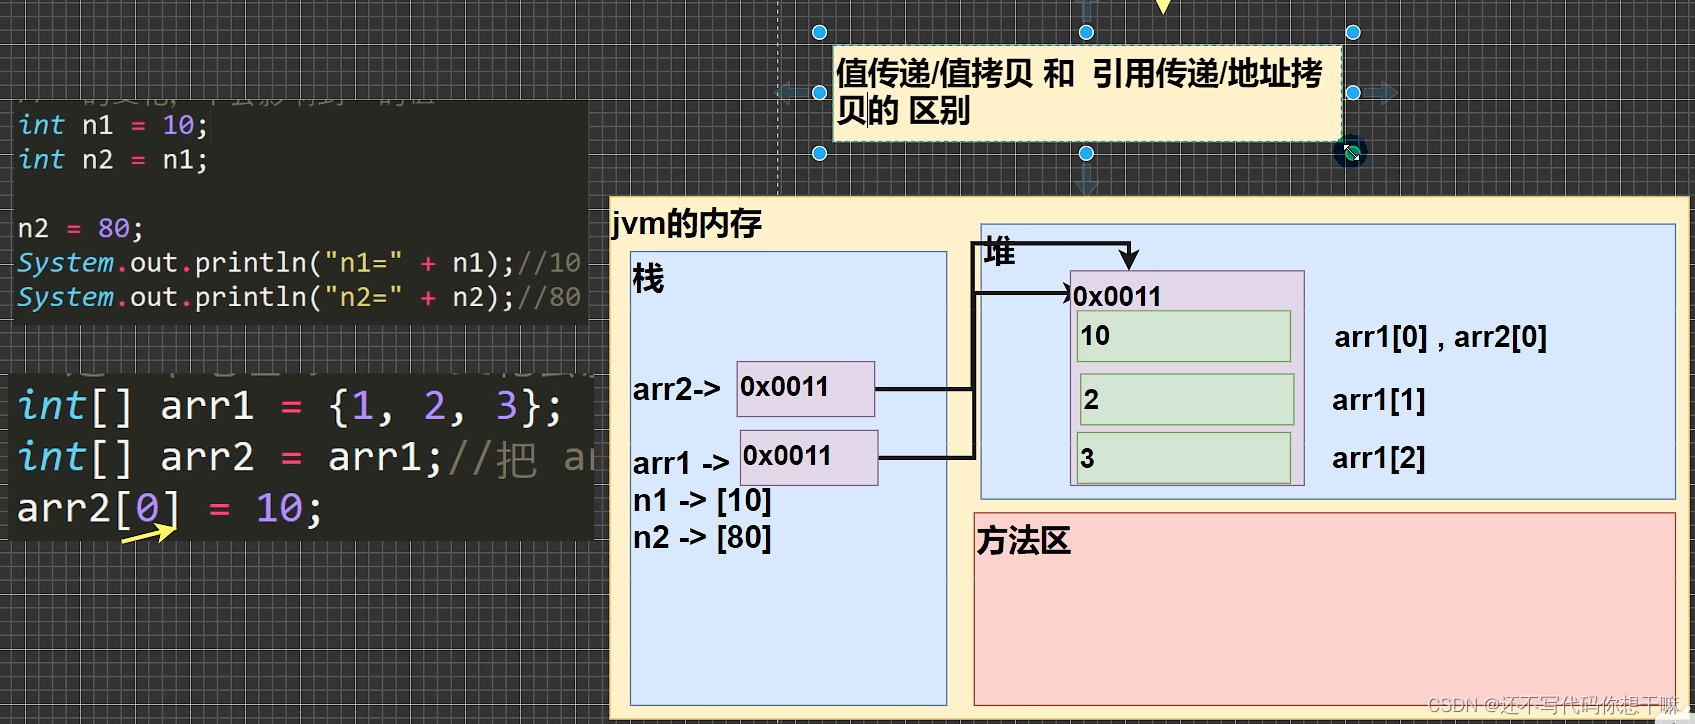Click the left-middle resize handle of the title box

click(x=819, y=93)
